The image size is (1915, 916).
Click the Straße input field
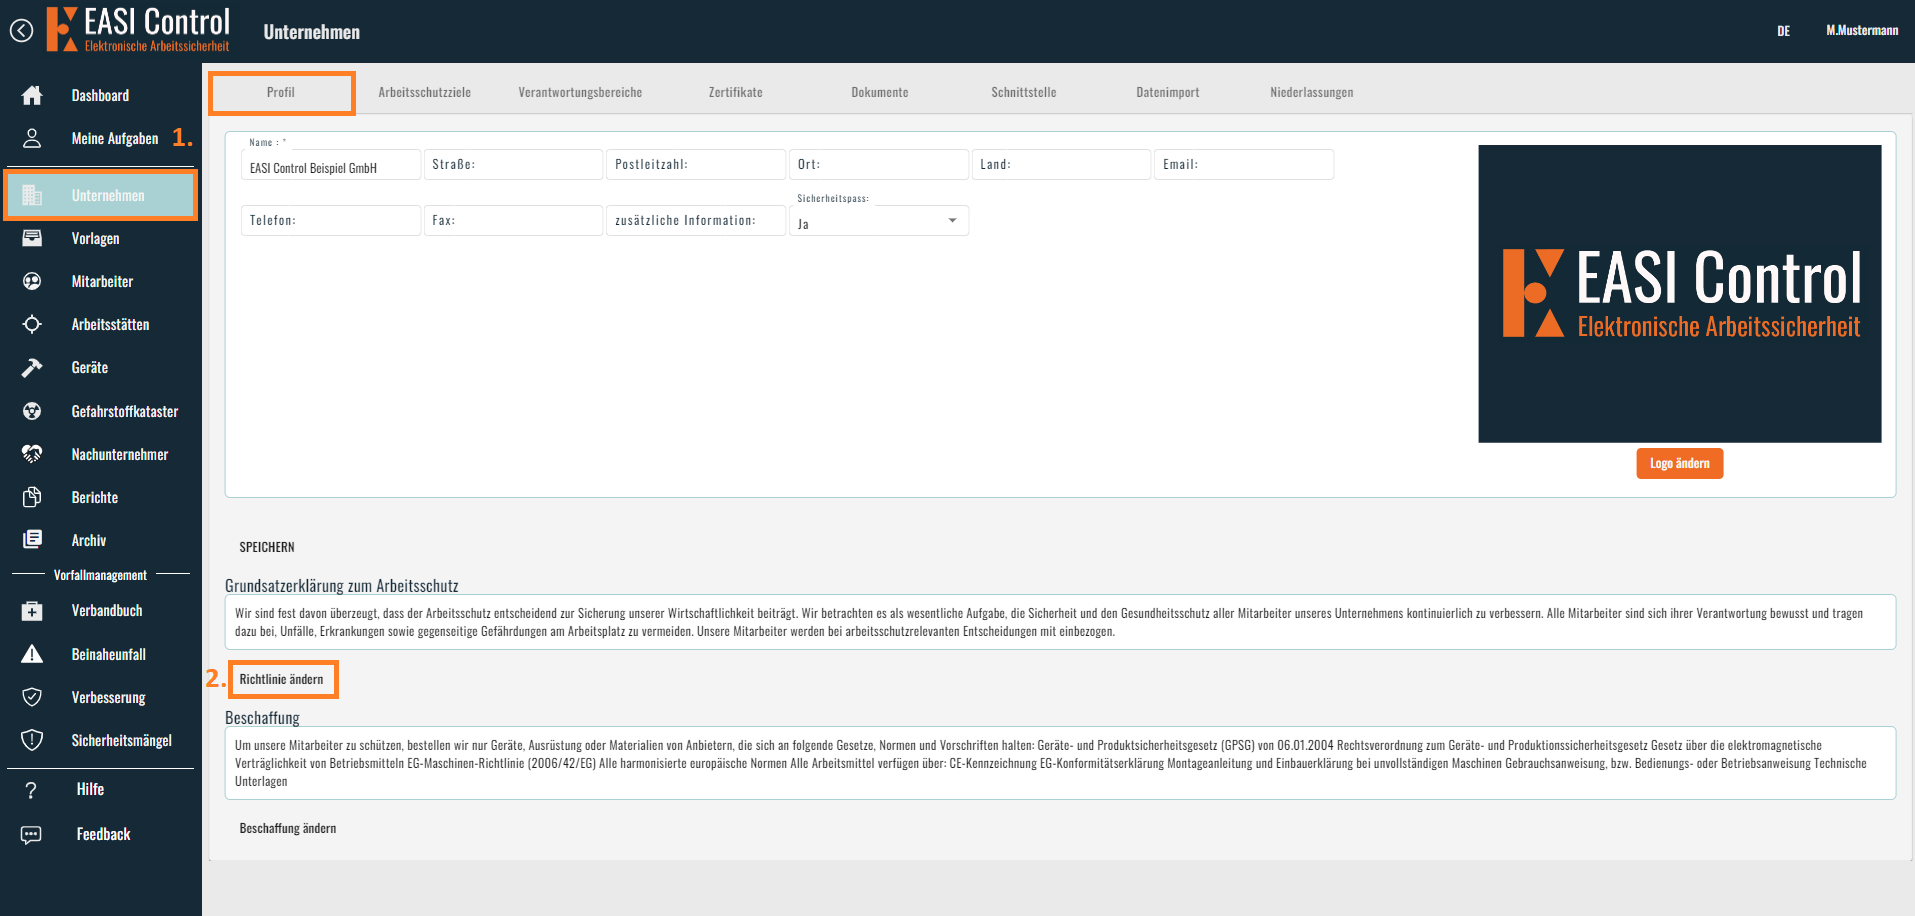point(513,164)
